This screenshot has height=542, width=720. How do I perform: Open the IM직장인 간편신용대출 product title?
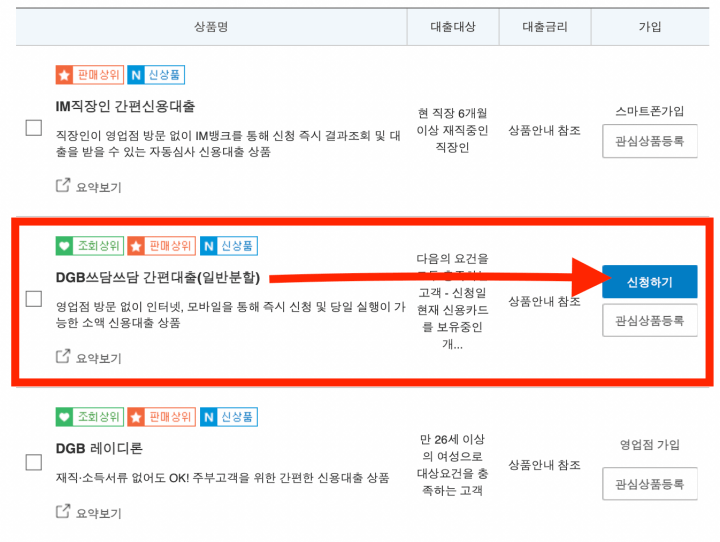point(125,106)
